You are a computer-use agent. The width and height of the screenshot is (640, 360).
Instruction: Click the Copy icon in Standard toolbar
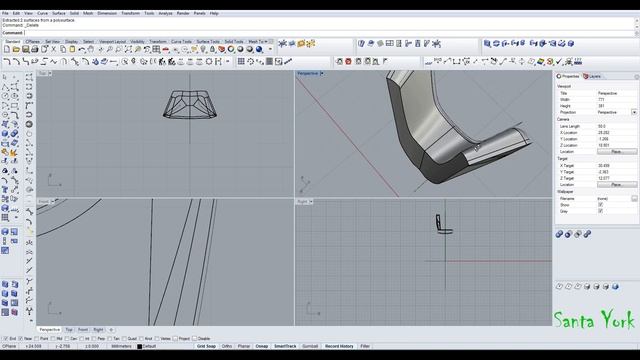[x=63, y=49]
